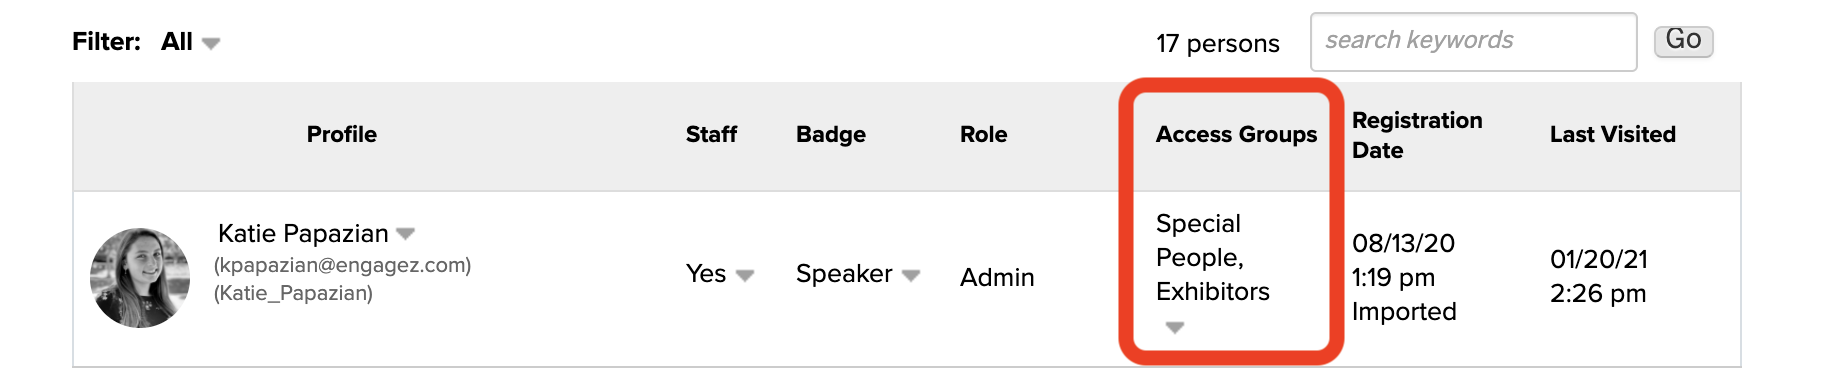Open the Speaker badge dropdown arrow

click(911, 275)
